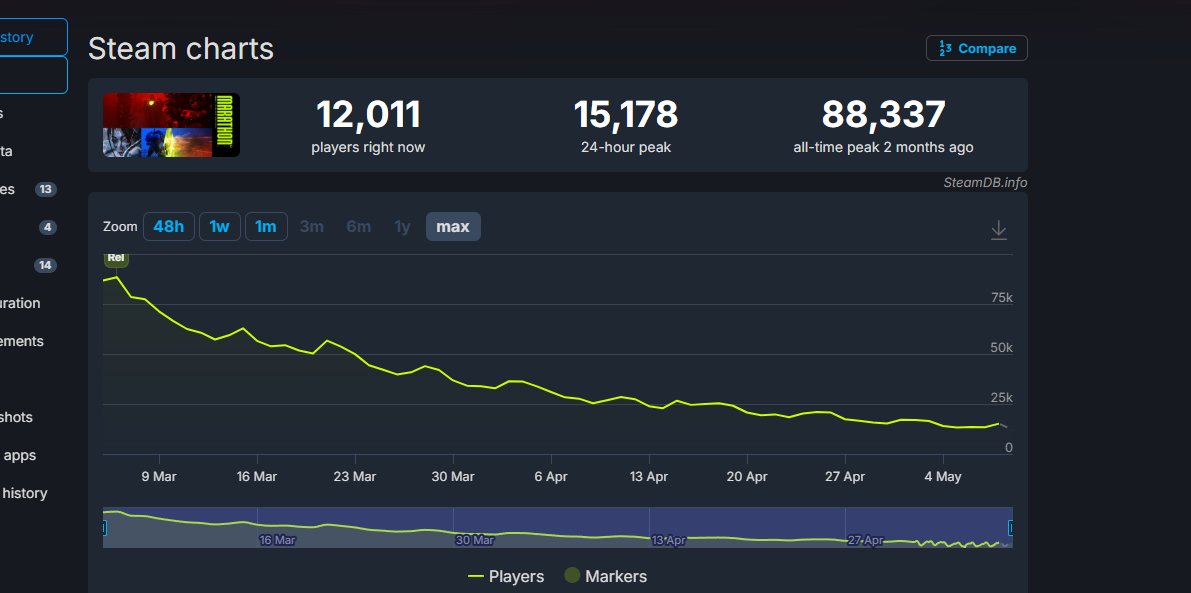Click the 88,337 all-time peak figure
The width and height of the screenshot is (1191, 593).
pos(883,115)
